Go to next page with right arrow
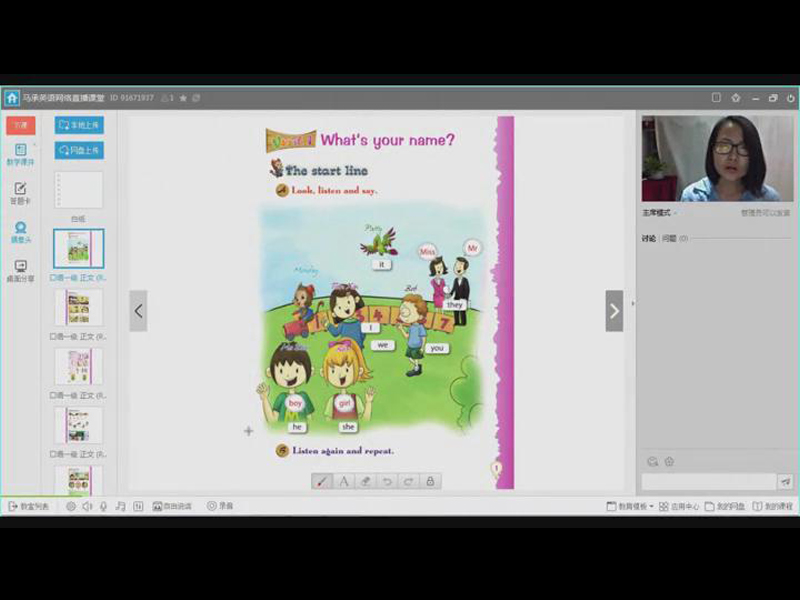This screenshot has width=800, height=600. click(x=614, y=311)
